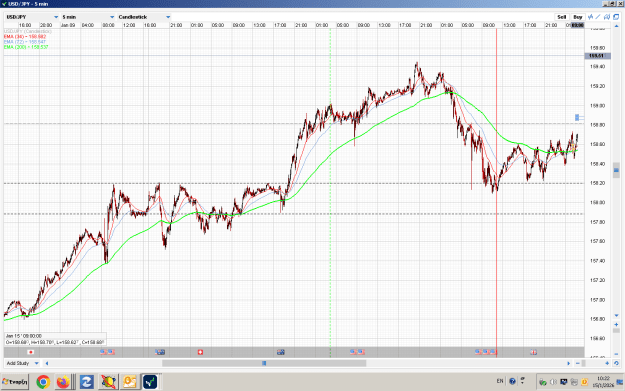Click the EMA (34) legend label
This screenshot has height=391, width=625.
25,37
